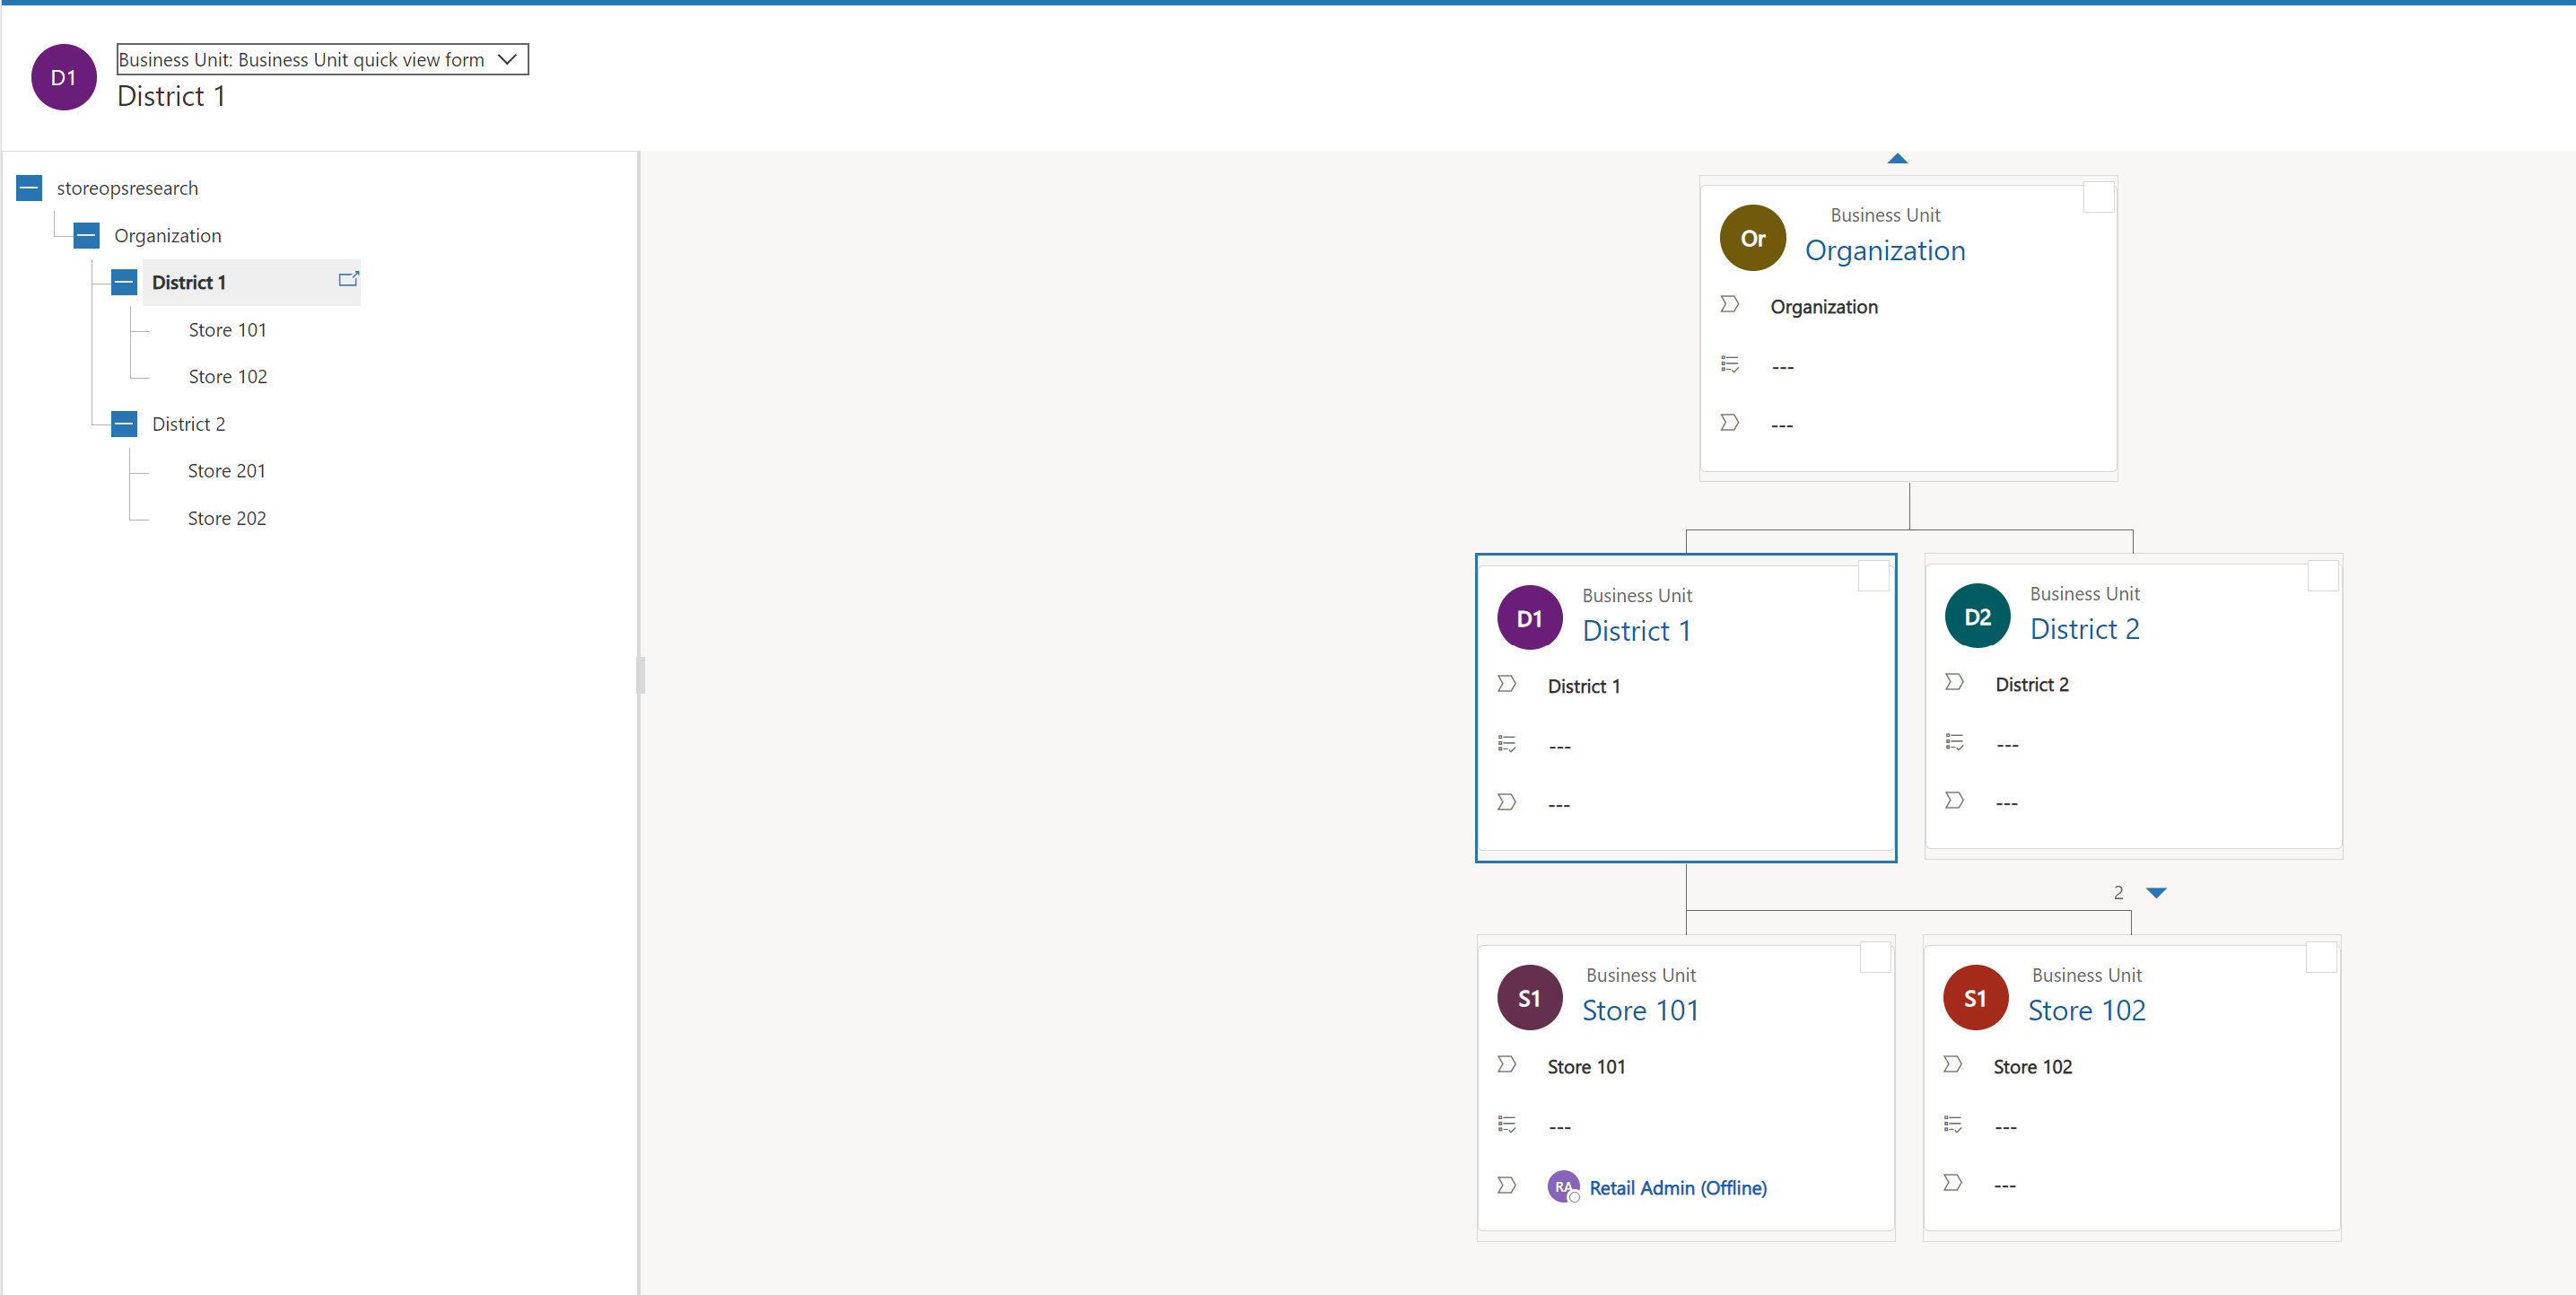This screenshot has height=1295, width=2576.
Task: Select Store 101 in the left tree panel
Action: (x=228, y=328)
